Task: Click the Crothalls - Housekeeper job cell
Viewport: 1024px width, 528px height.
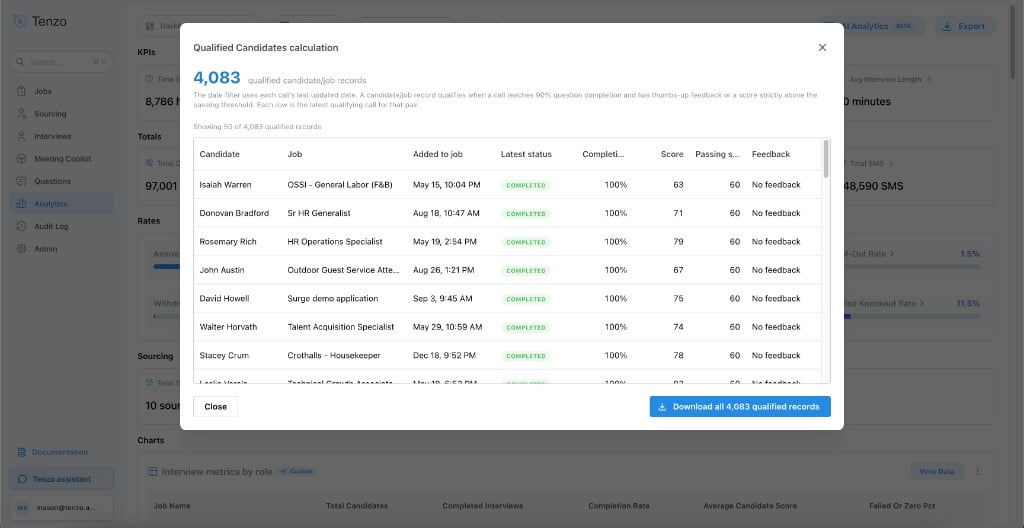Action: (x=334, y=355)
